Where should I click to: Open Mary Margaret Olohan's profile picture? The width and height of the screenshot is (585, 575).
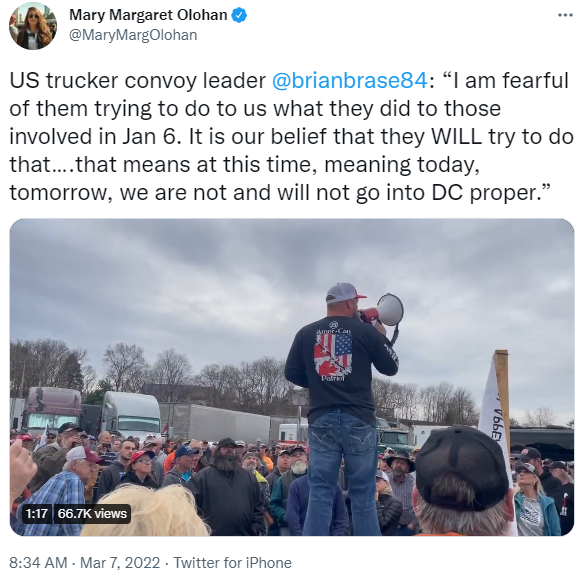(33, 26)
